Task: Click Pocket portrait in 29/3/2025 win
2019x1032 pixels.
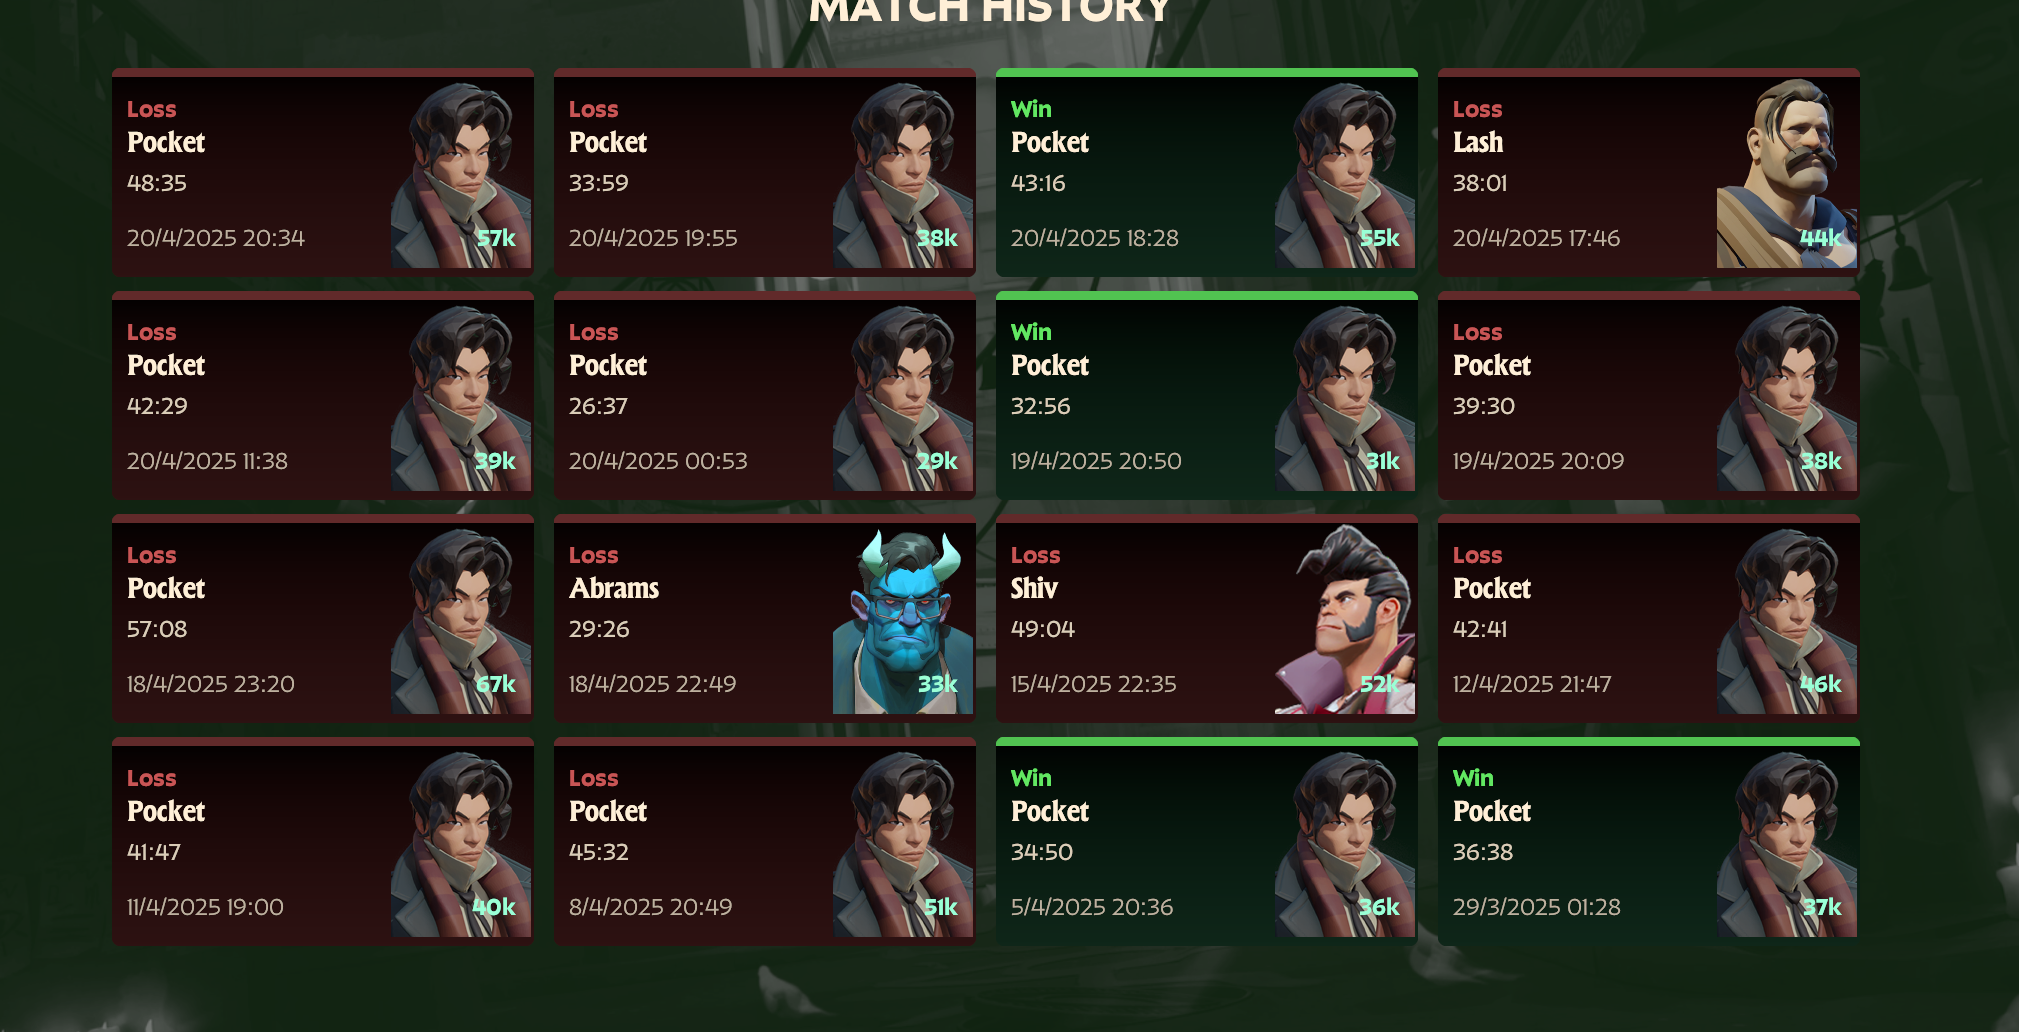Action: (x=1787, y=842)
